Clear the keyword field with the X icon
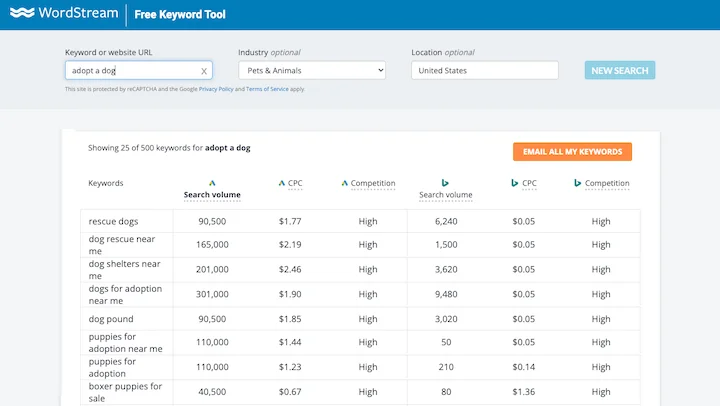 click(204, 71)
